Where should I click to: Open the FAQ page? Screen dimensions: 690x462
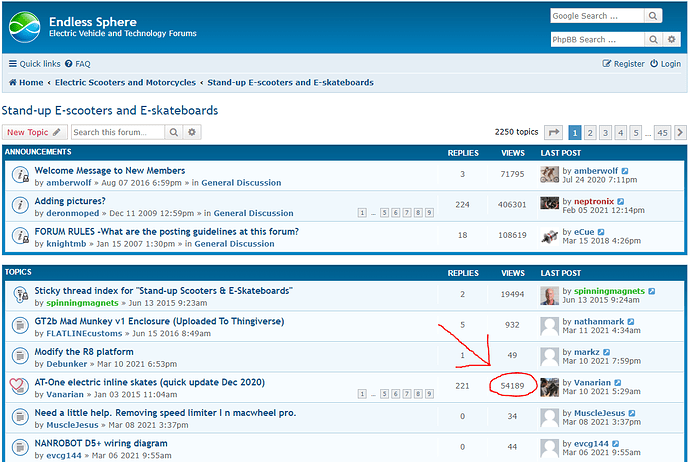[x=78, y=64]
